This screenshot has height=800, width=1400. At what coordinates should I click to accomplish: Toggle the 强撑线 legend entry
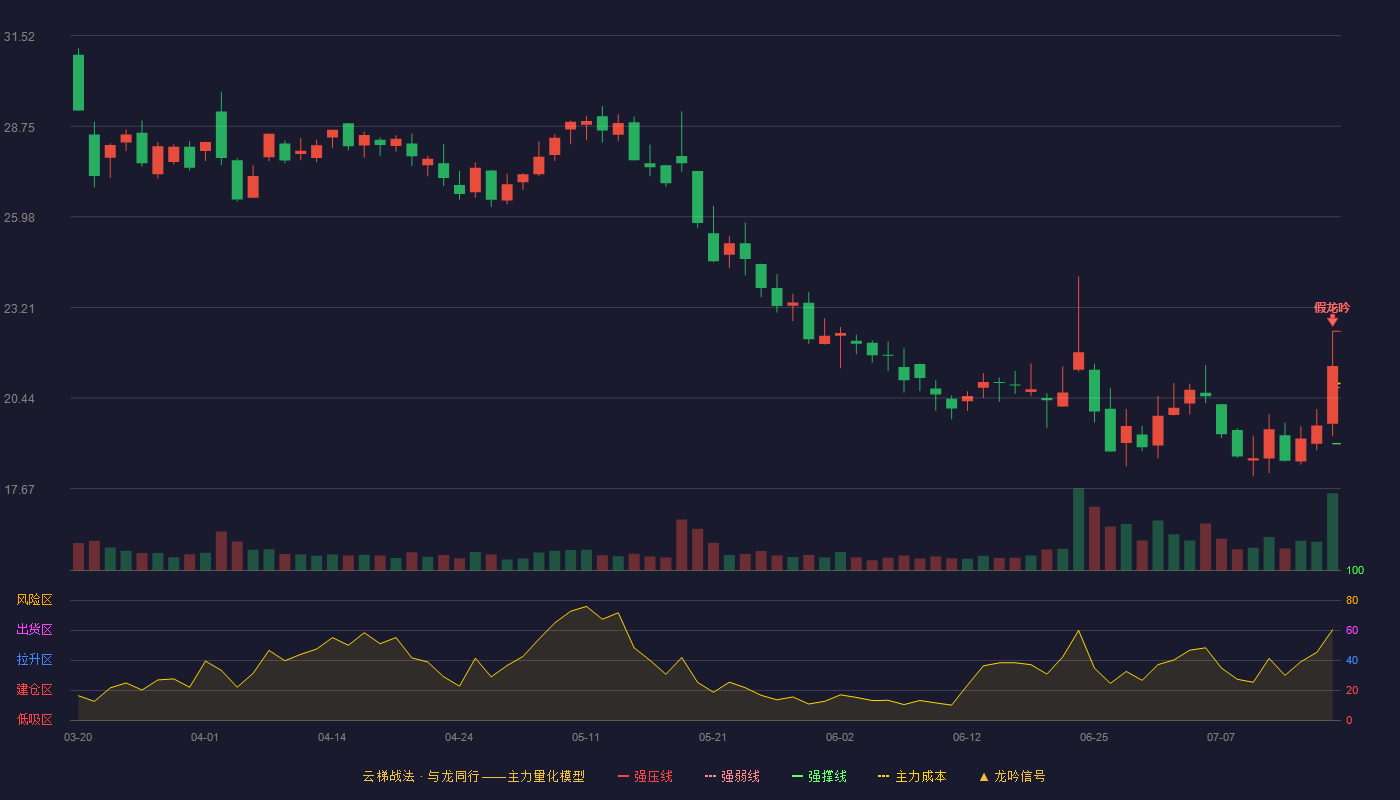[819, 776]
